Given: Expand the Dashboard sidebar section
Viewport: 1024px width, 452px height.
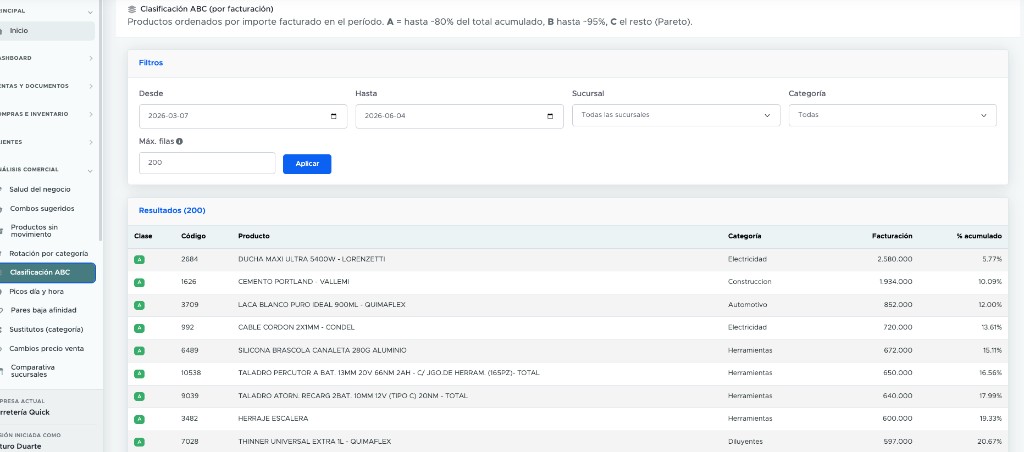Looking at the screenshot, I should 47,58.
